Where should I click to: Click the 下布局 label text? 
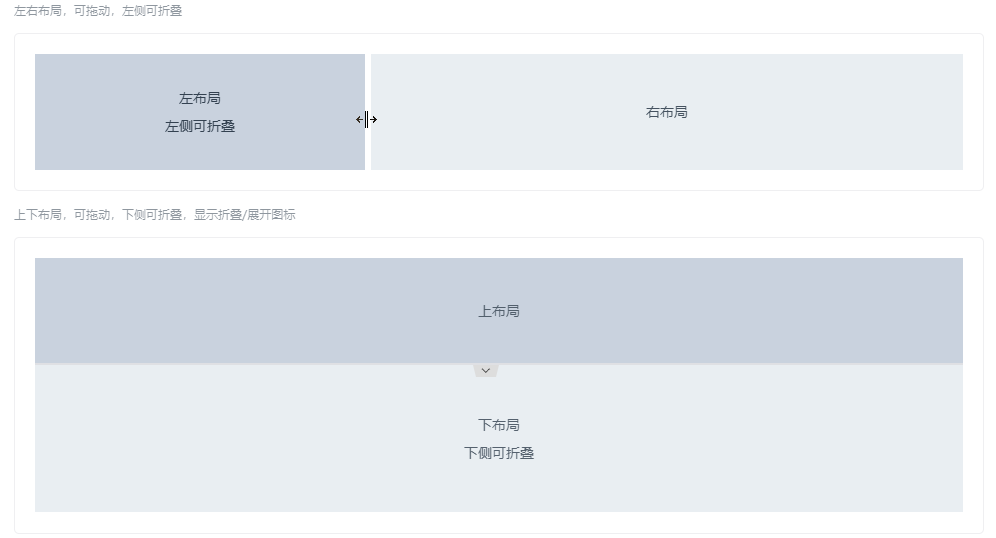(x=498, y=425)
